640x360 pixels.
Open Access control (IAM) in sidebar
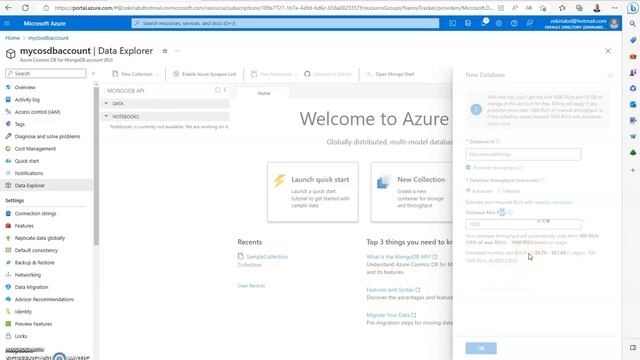(x=37, y=112)
